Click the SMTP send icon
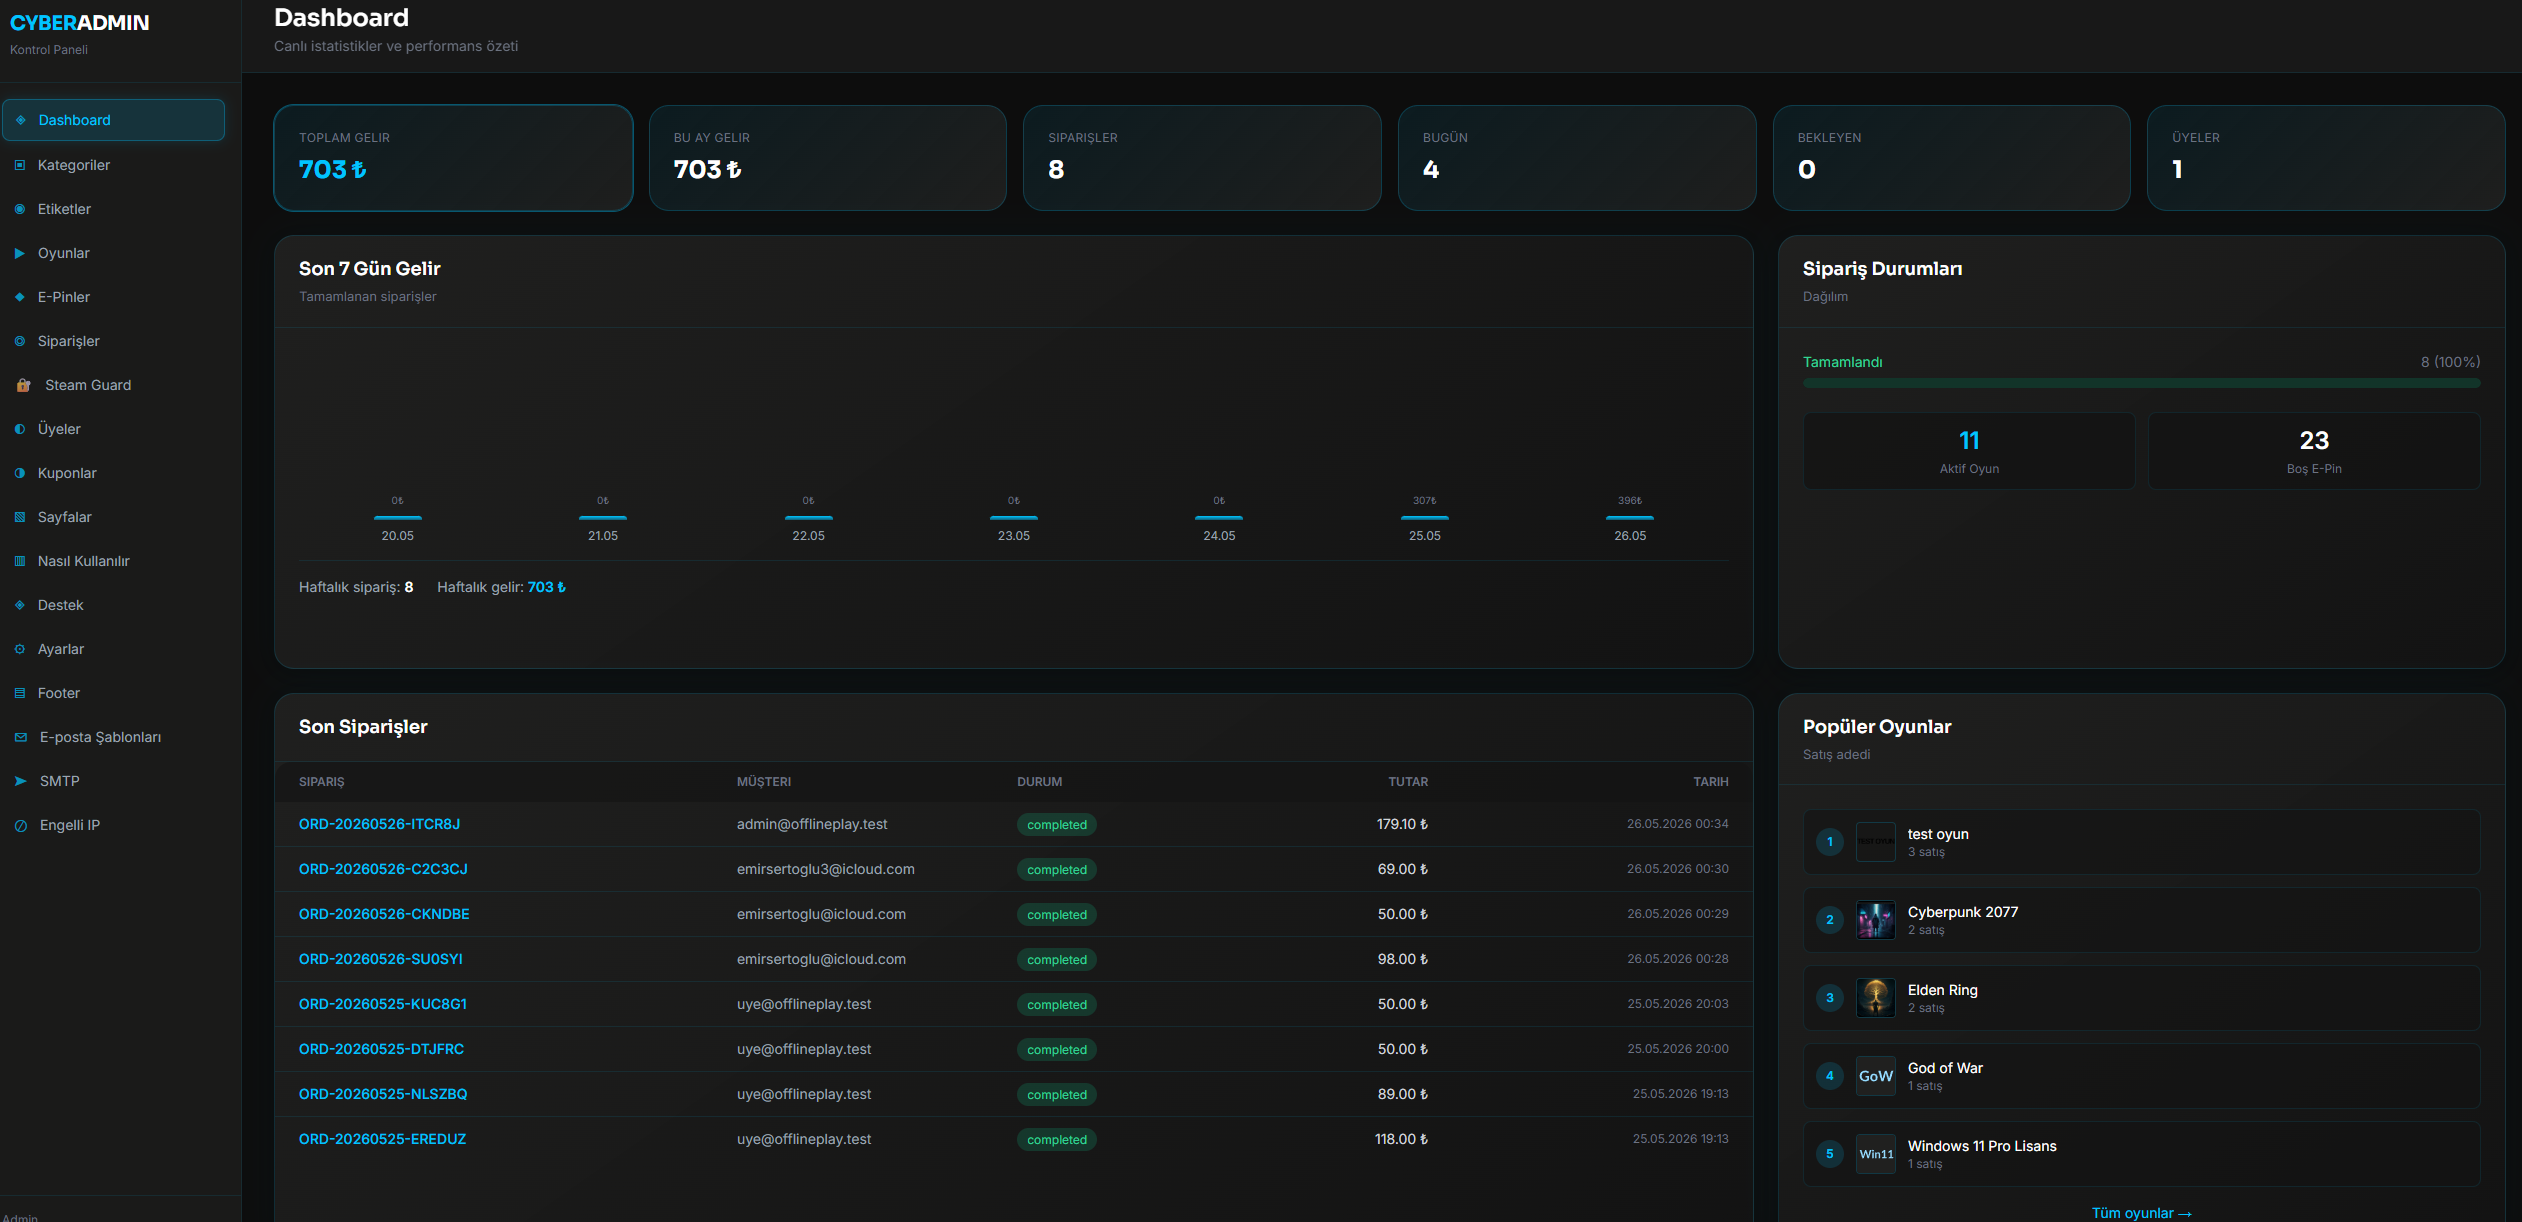 point(21,781)
